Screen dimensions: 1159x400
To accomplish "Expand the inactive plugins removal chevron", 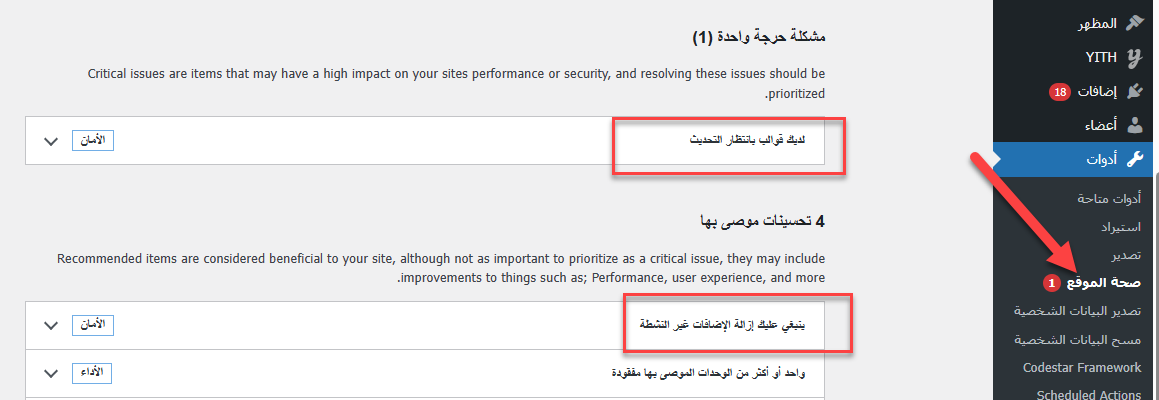I will (52, 325).
